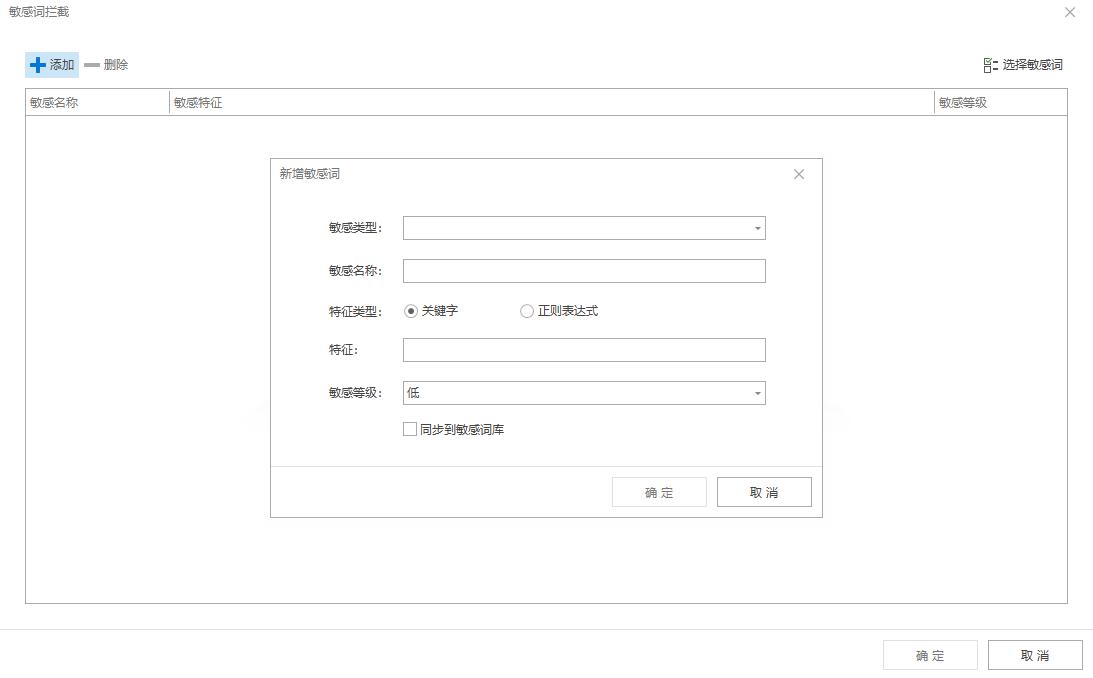The image size is (1093, 678).
Task: Open the 敏感类型 dropdown
Action: coord(584,228)
